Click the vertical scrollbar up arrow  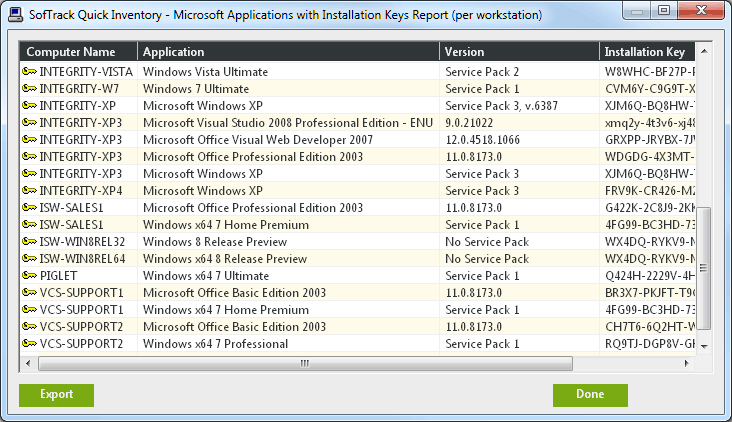pos(705,52)
